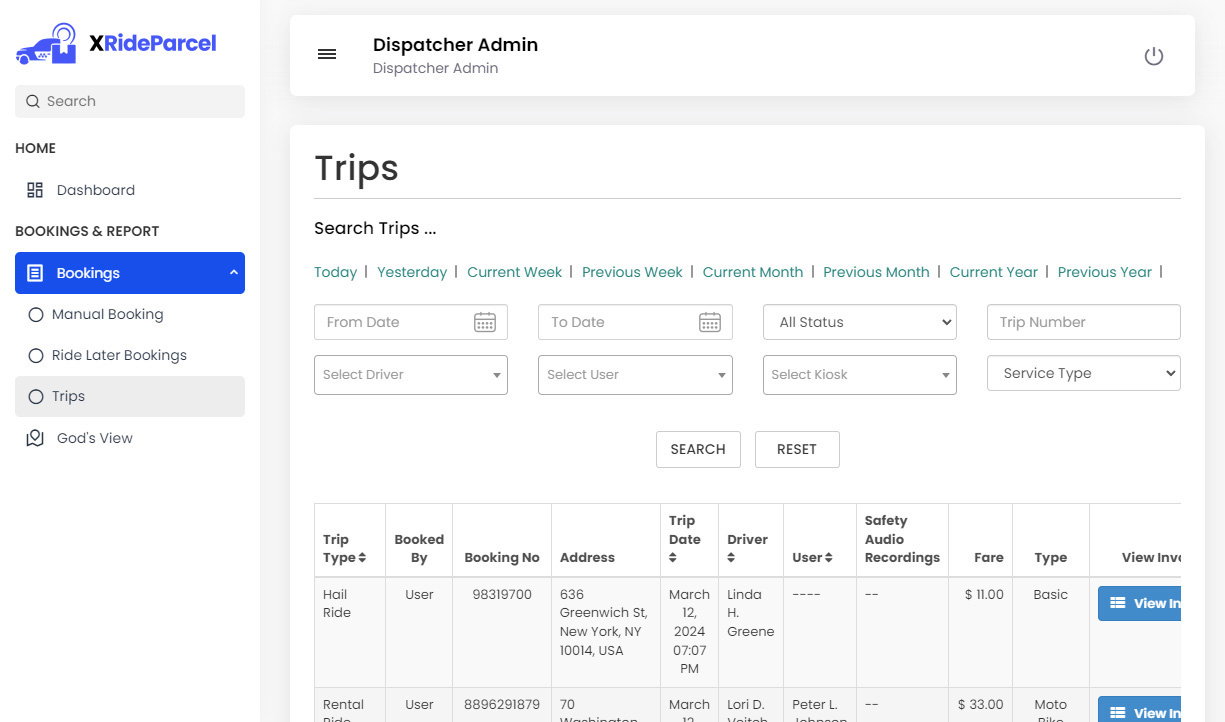This screenshot has height=722, width=1225.
Task: Click the sidebar Search box
Action: point(130,101)
